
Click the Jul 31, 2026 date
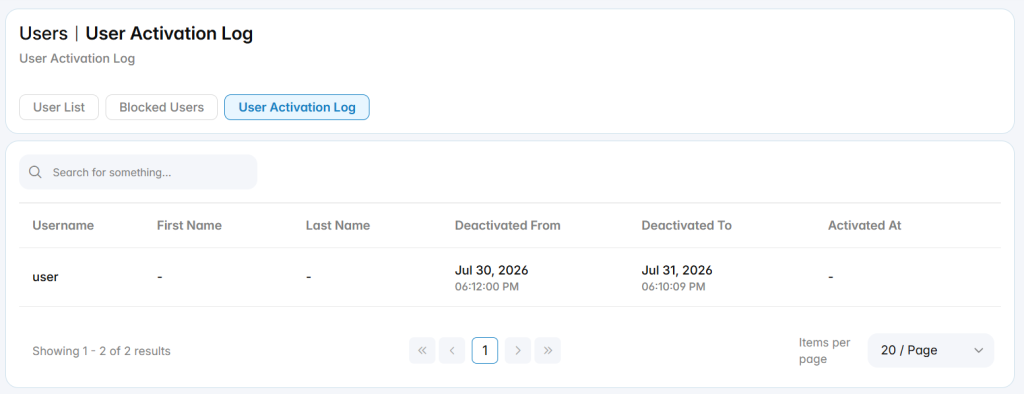coord(677,270)
